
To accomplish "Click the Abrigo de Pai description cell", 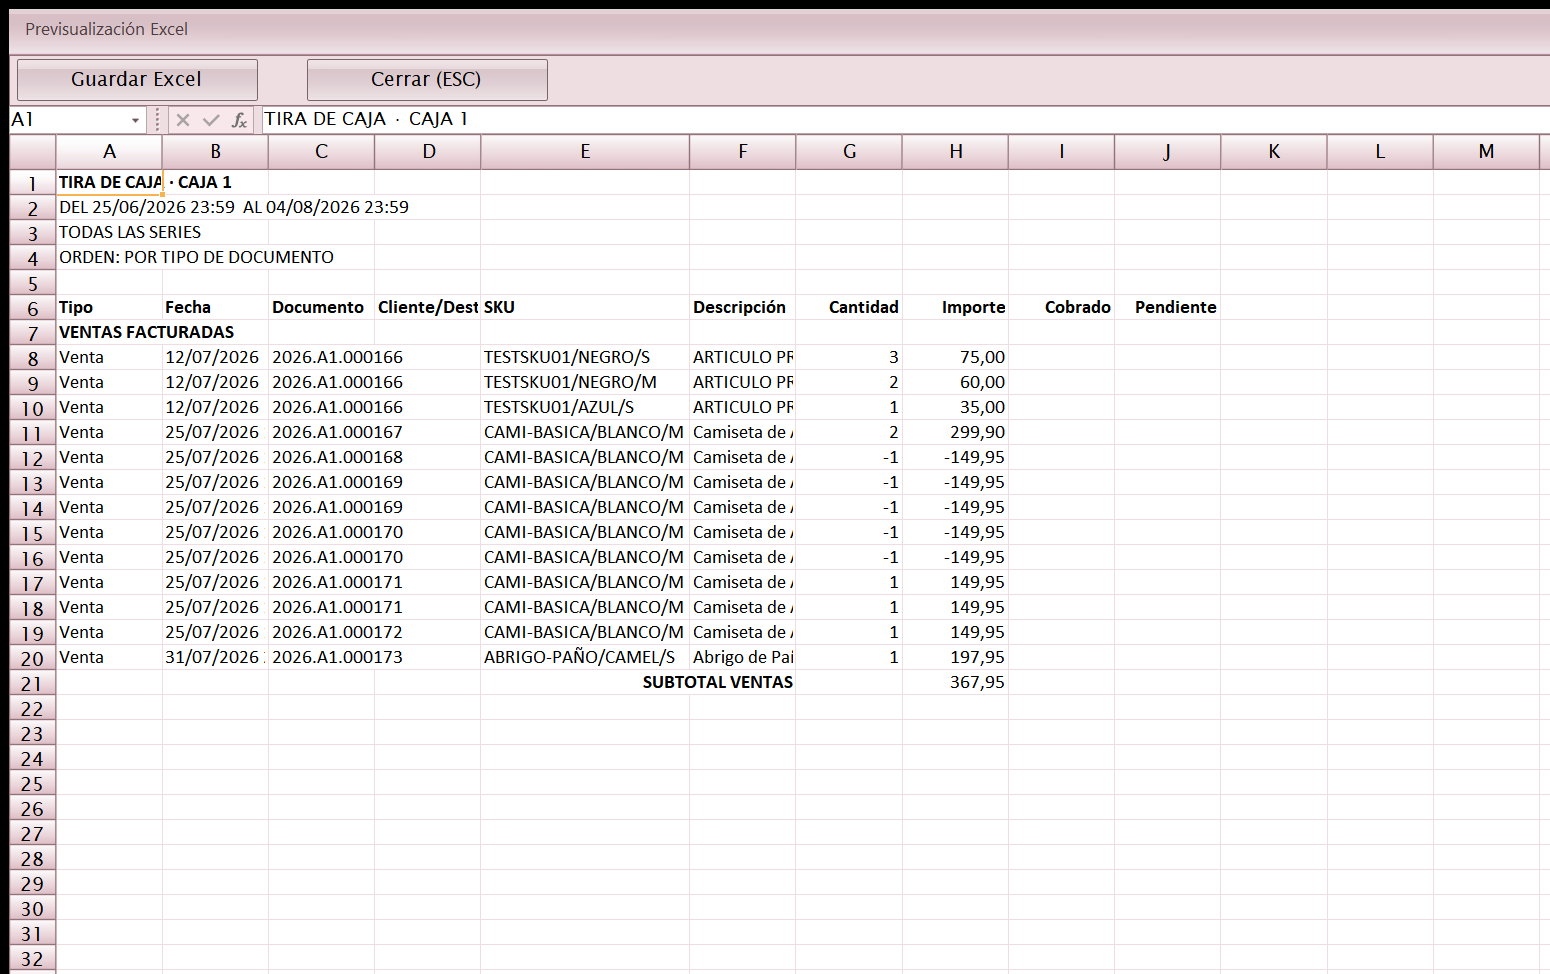I will point(743,657).
